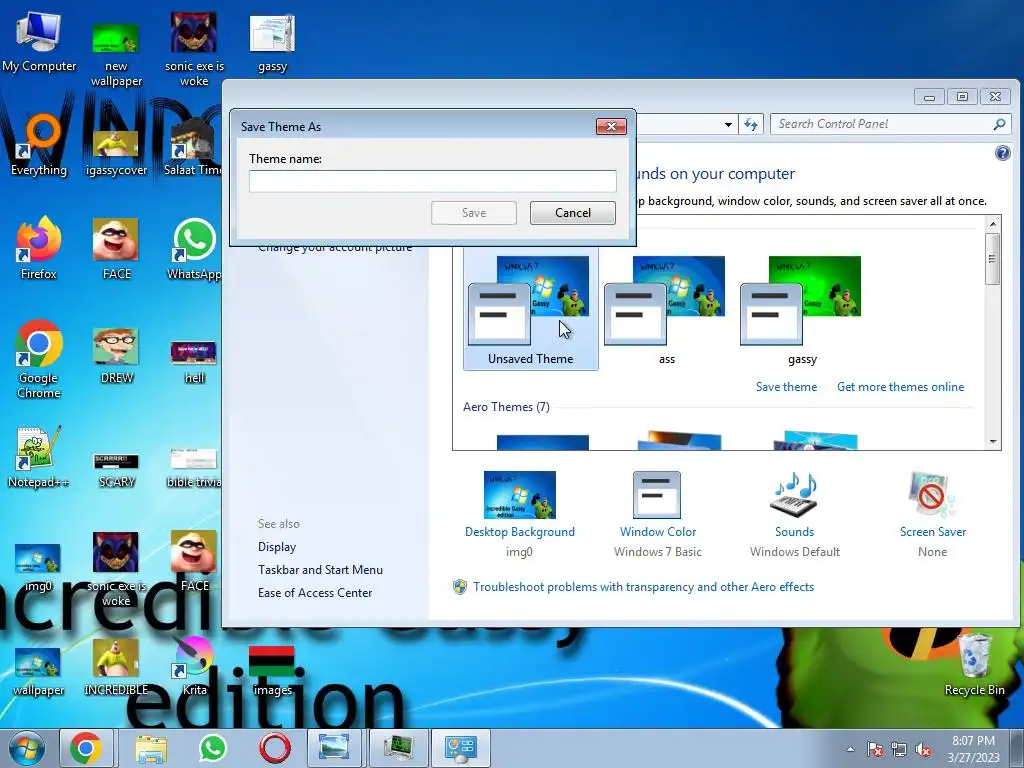Open Chrome from the taskbar
The height and width of the screenshot is (768, 1024).
point(86,748)
